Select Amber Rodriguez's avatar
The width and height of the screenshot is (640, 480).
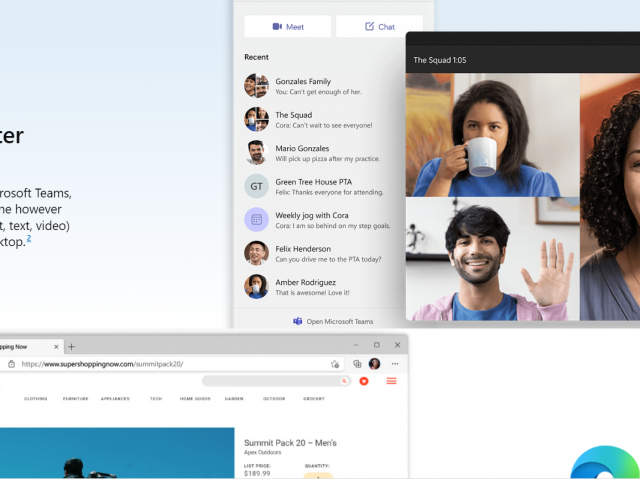[256, 286]
